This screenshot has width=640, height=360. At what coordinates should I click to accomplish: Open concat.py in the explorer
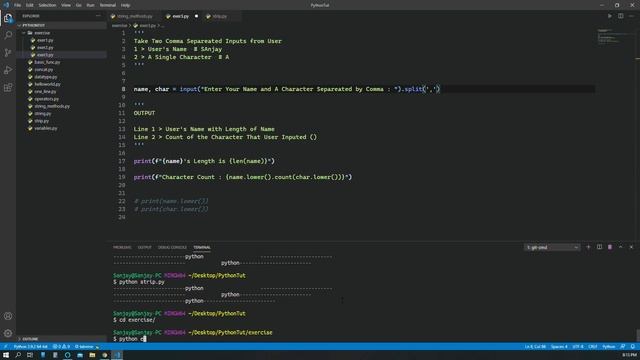[44, 69]
